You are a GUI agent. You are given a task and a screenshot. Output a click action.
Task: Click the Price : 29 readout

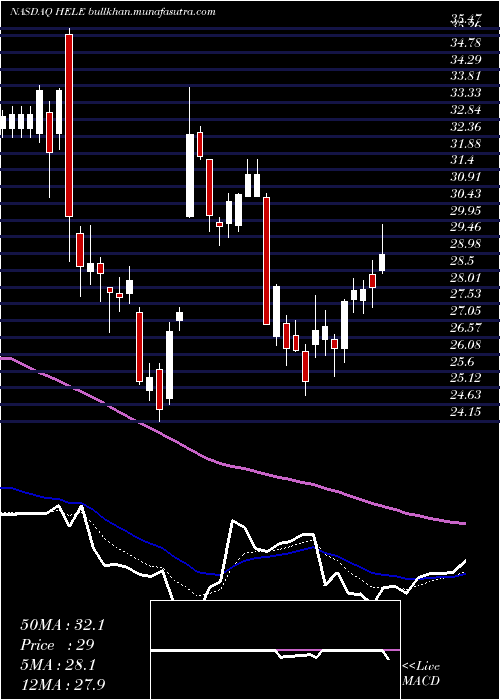[x=57, y=645]
